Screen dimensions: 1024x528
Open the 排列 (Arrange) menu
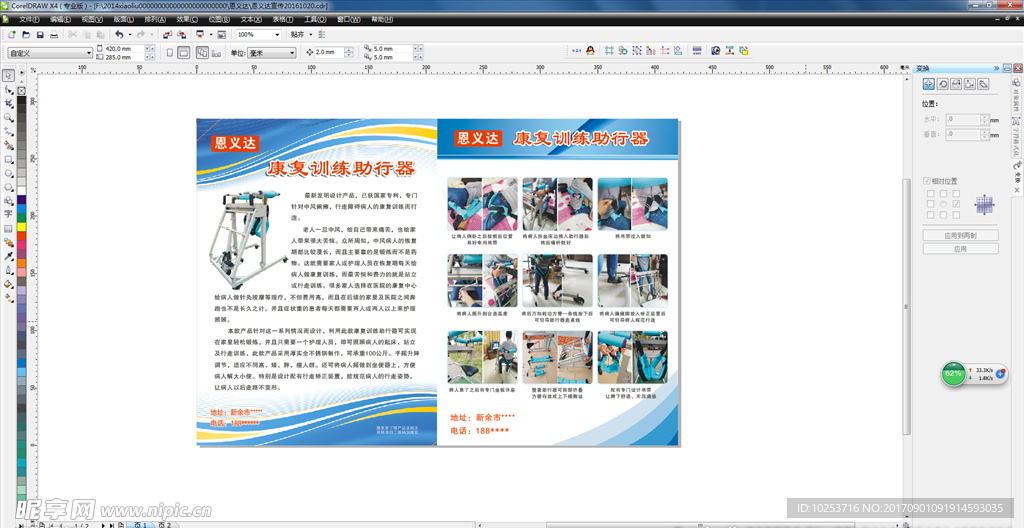(155, 20)
